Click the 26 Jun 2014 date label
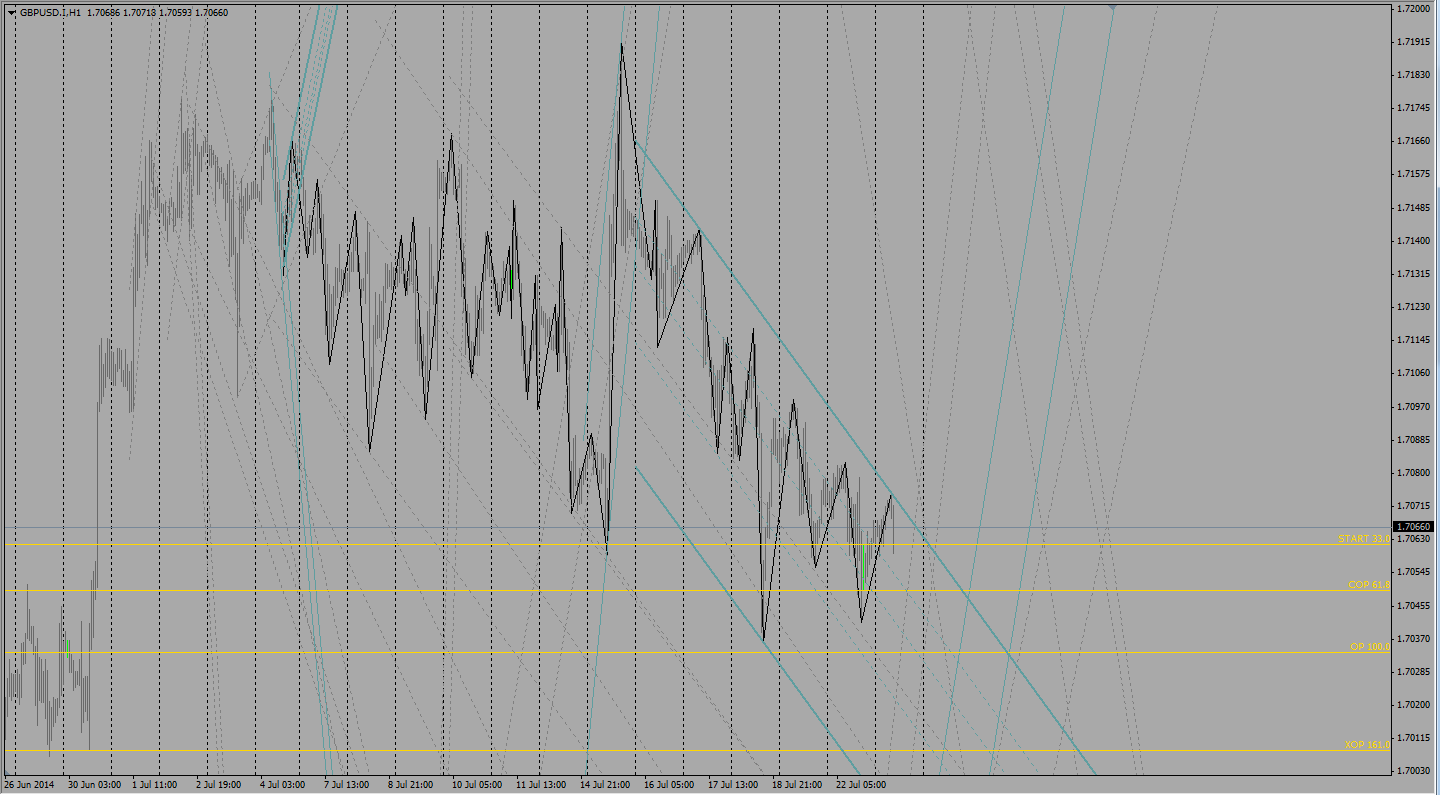Viewport: 1440px width, 795px height. point(30,785)
